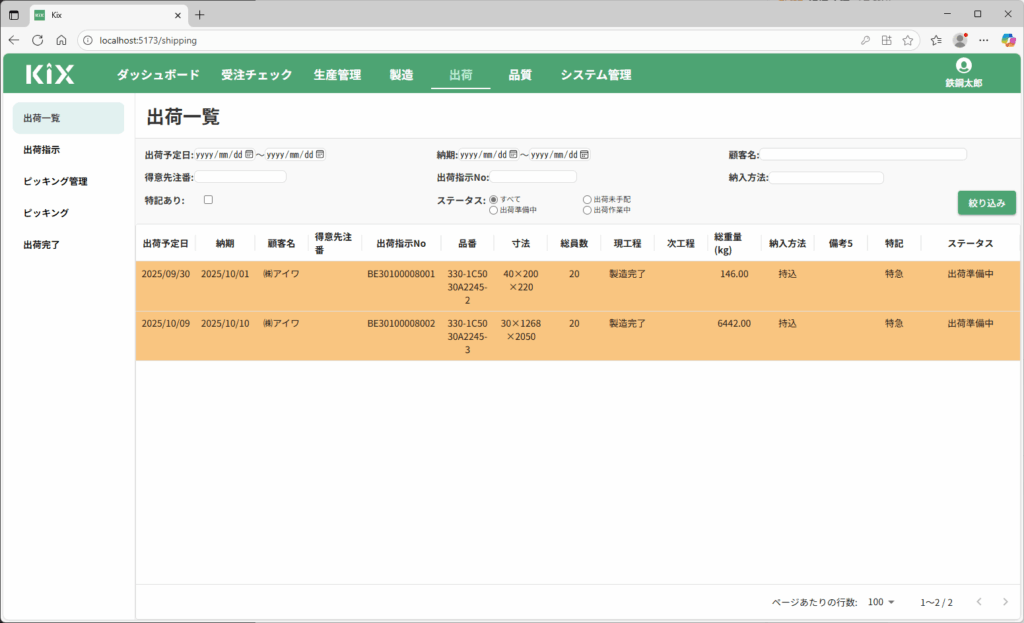Select the 出荷未手配 status radio button
Viewport: 1024px width, 623px height.
coord(587,200)
